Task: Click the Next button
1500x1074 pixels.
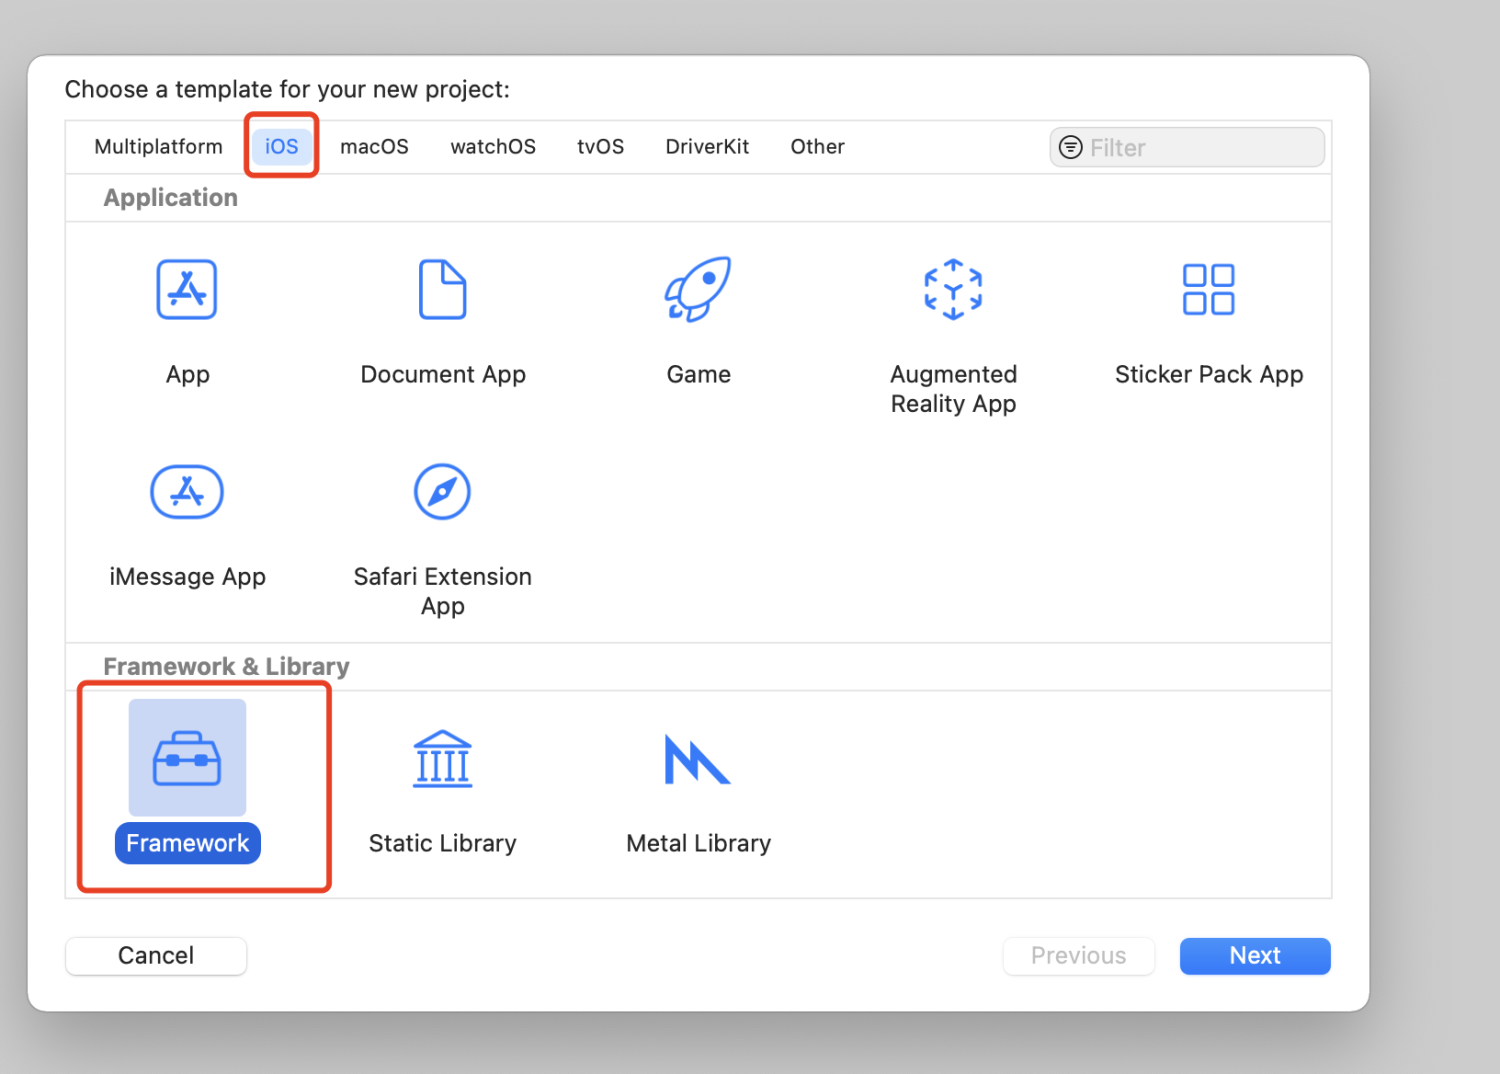Action: click(x=1255, y=956)
